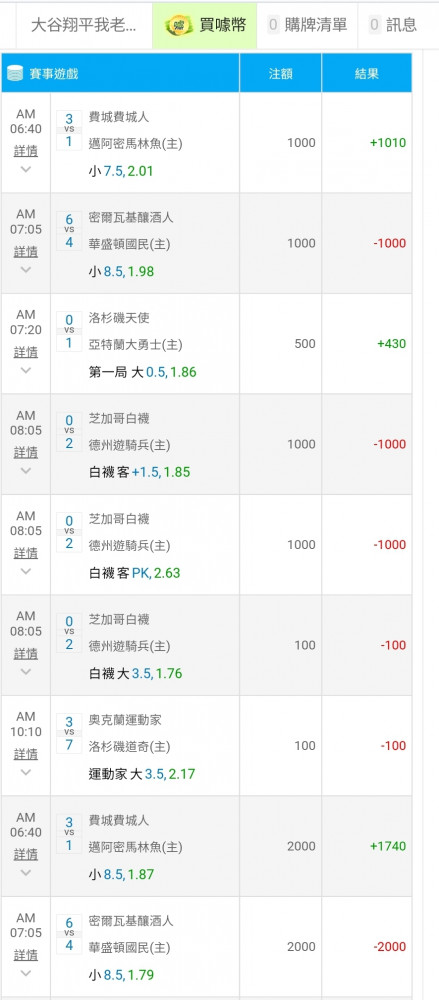This screenshot has height=1000, width=439.
Task: Expand chevron under 07:05 小8.5,1.79 bet
Action: [26, 973]
